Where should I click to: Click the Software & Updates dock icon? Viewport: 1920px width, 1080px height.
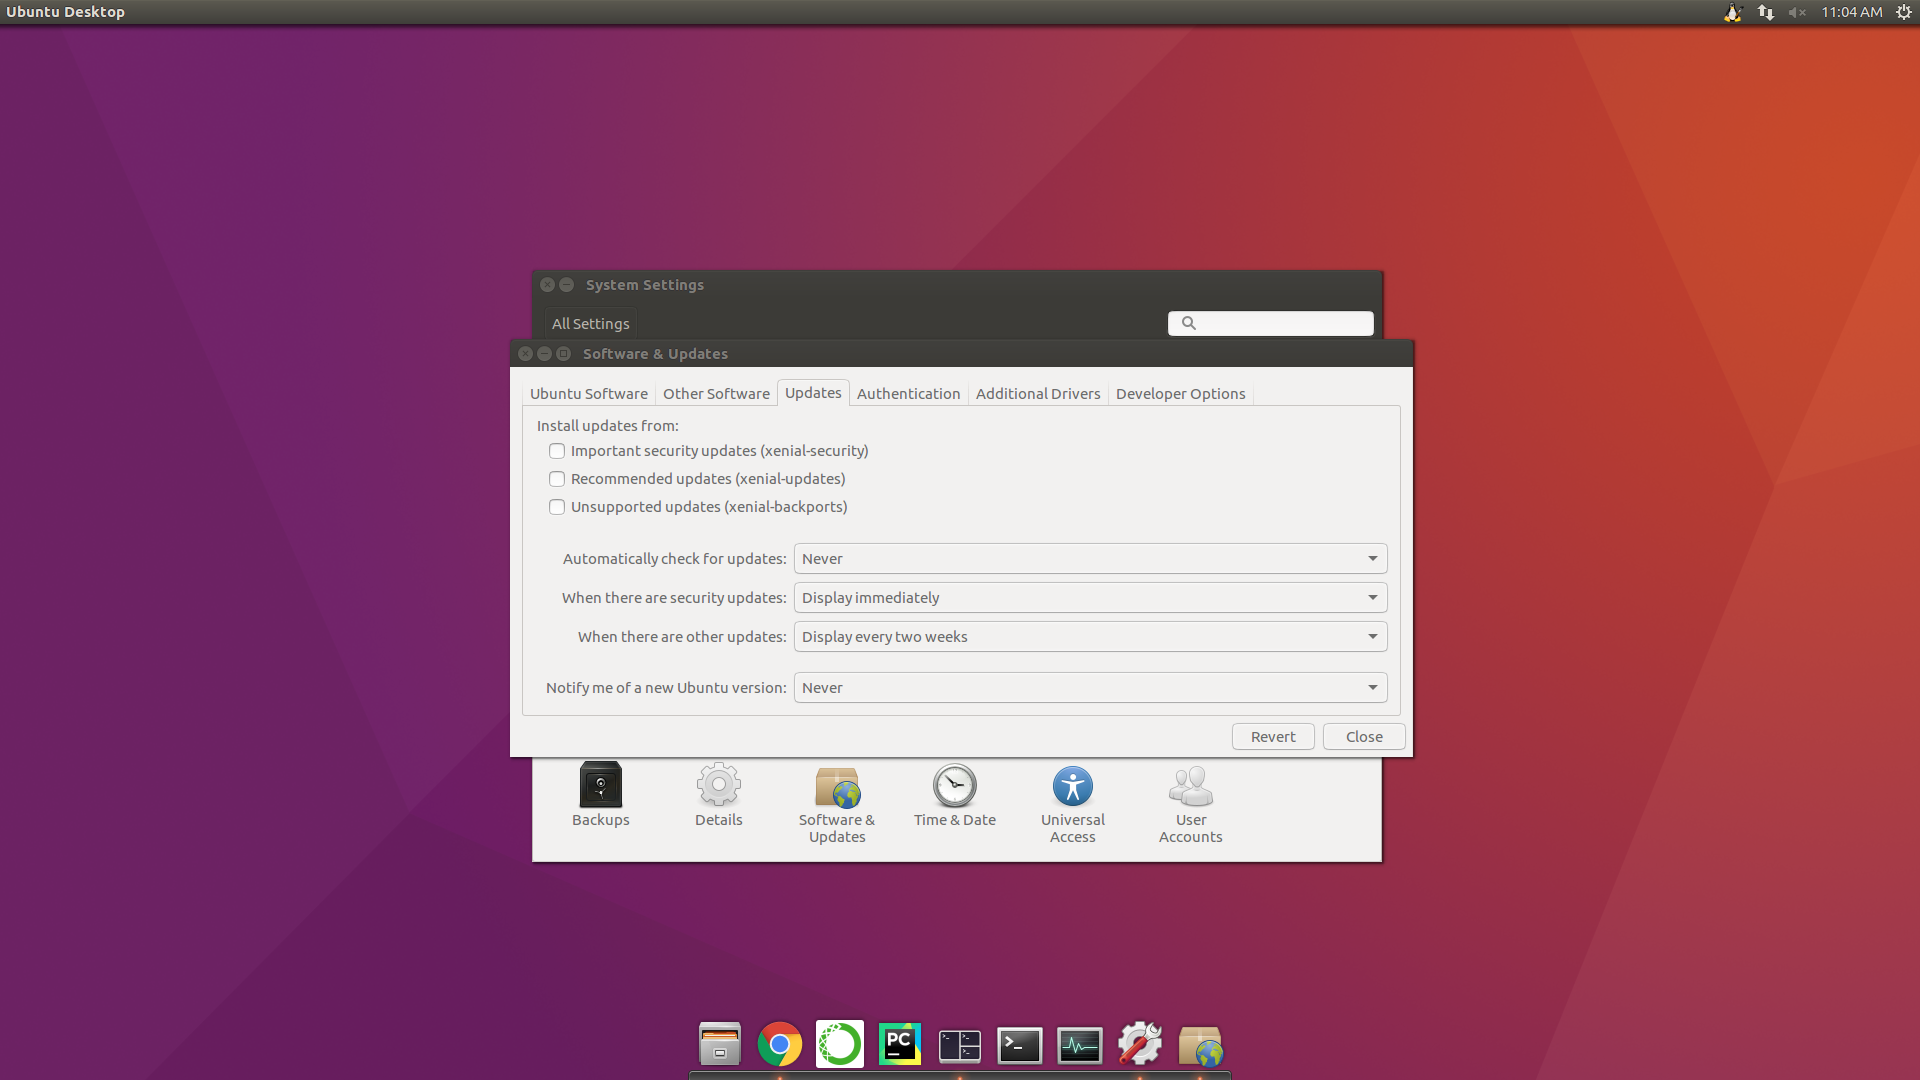pyautogui.click(x=1200, y=1045)
